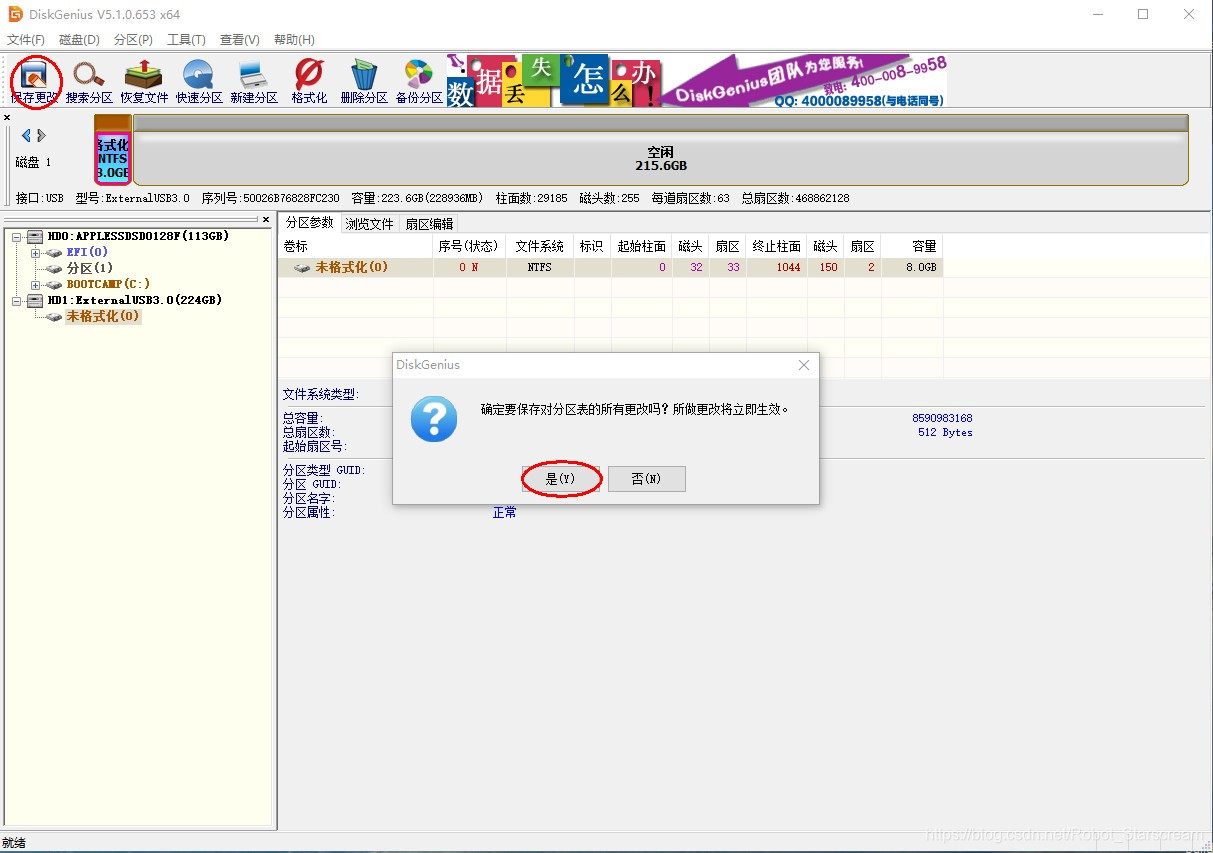Viewport: 1213px width, 853px height.
Task: Click the 容量 column header
Action: [912, 246]
